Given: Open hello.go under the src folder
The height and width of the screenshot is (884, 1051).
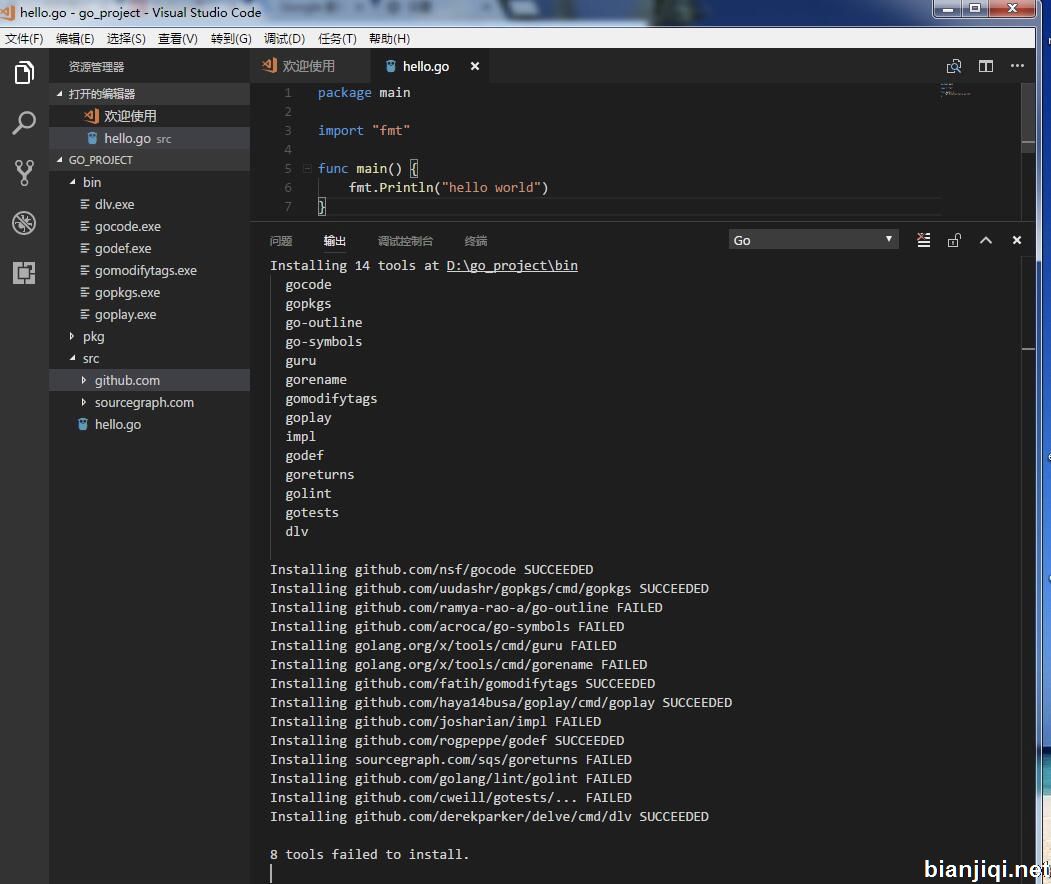Looking at the screenshot, I should (149, 424).
